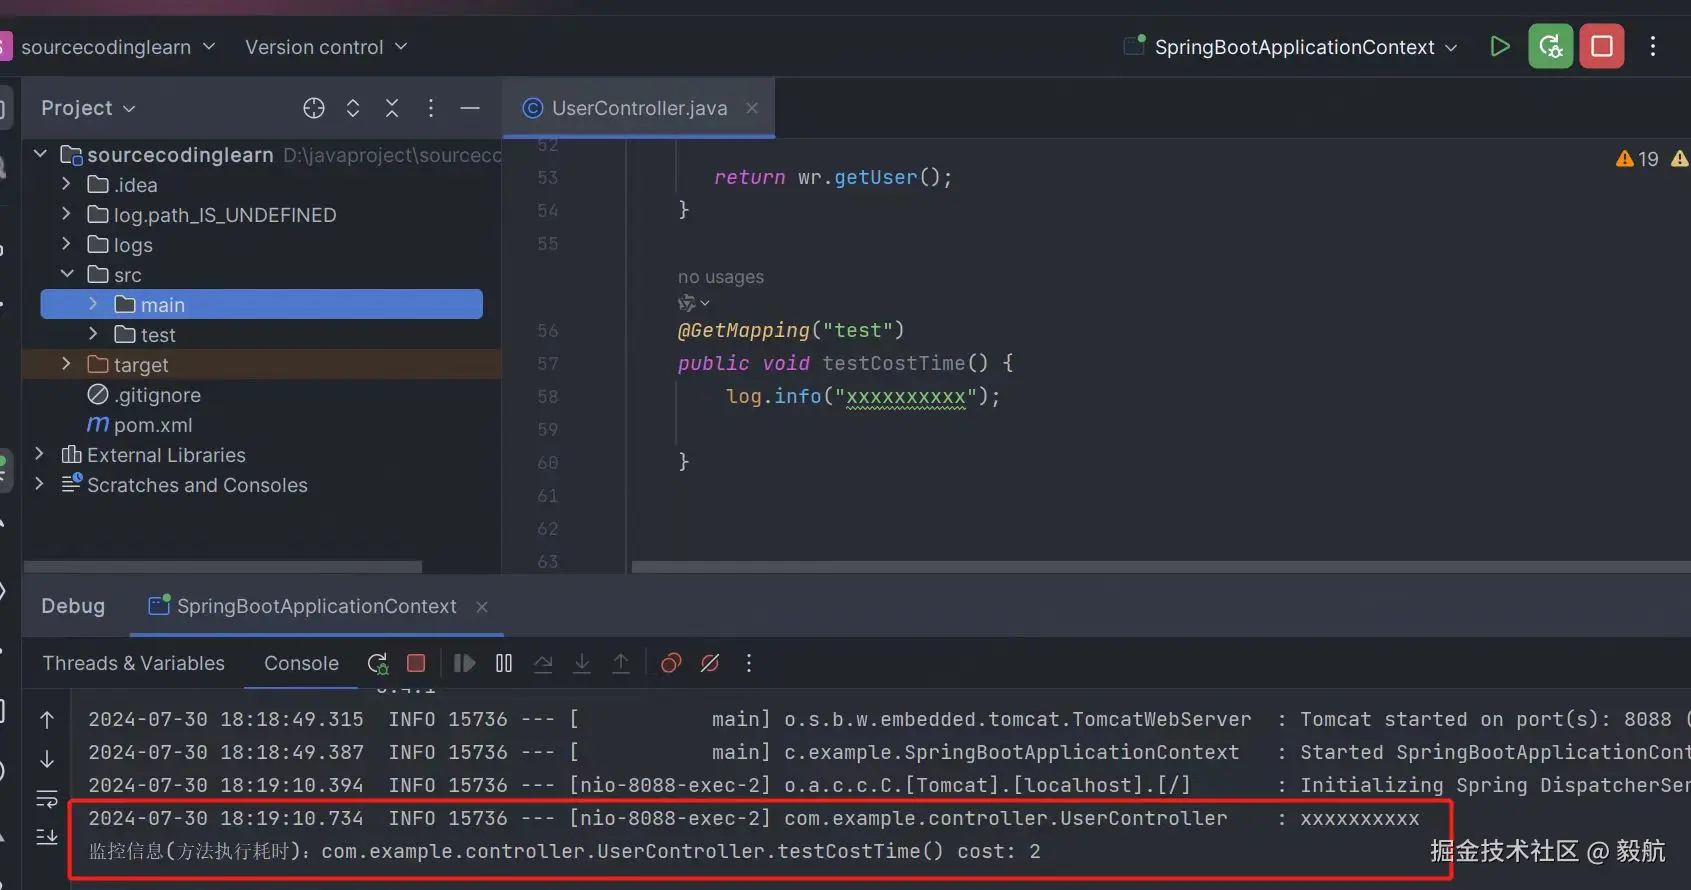Open the Project panel options menu
This screenshot has height=890, width=1691.
coord(431,108)
